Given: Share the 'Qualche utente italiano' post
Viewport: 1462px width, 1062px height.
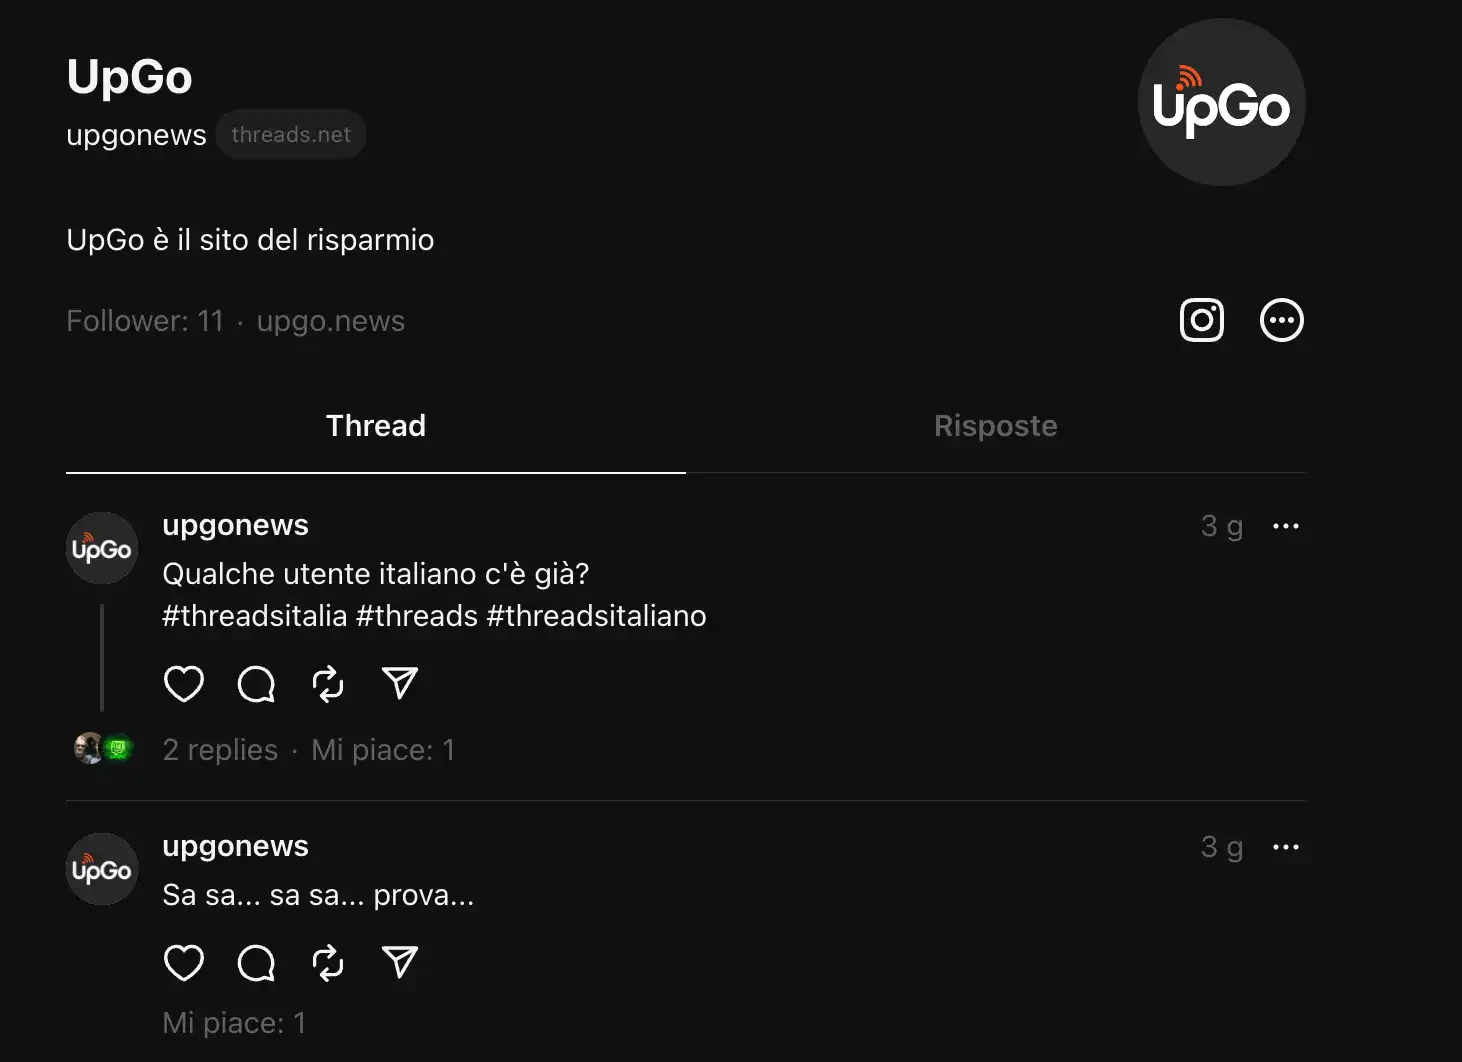Looking at the screenshot, I should [400, 684].
